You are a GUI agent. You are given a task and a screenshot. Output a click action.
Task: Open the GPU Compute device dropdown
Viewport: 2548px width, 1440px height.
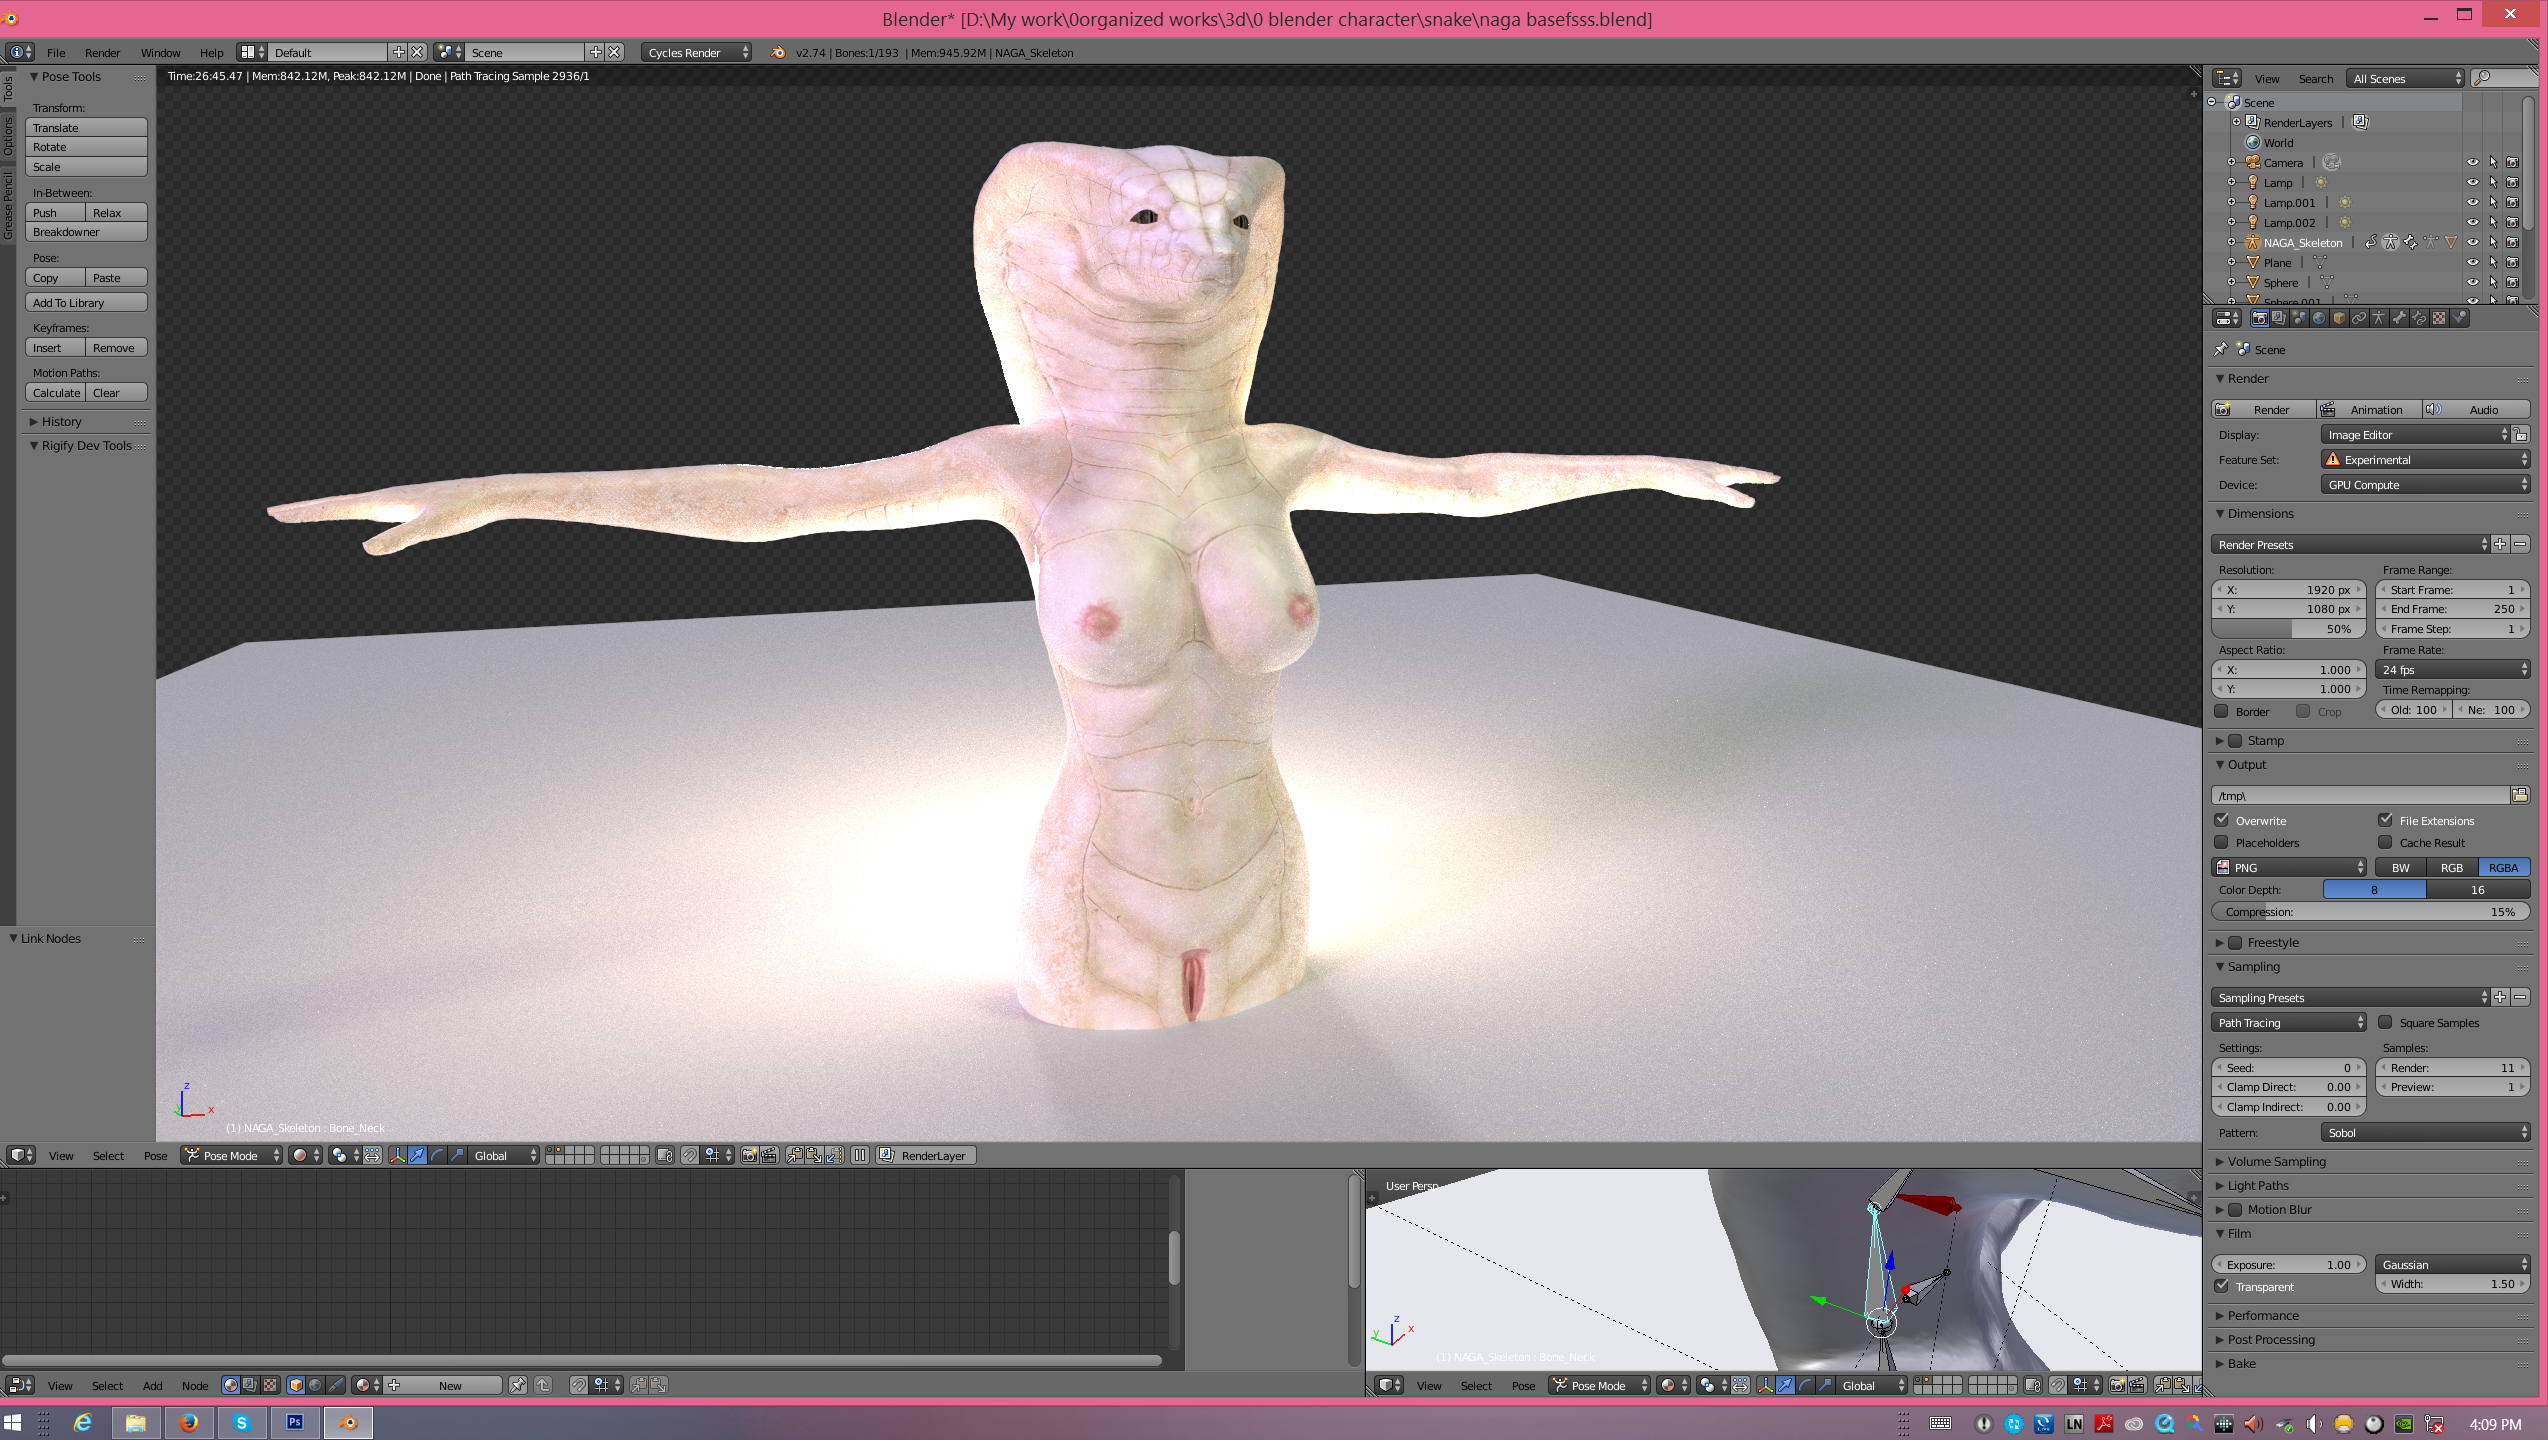pyautogui.click(x=2424, y=485)
